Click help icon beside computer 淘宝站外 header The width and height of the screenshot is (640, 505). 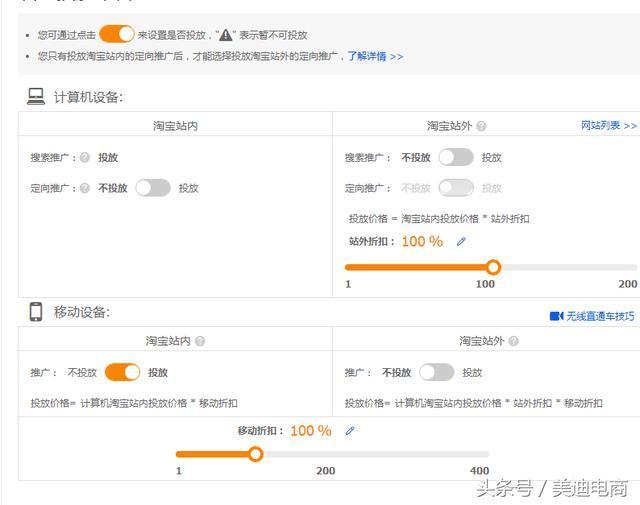pyautogui.click(x=482, y=126)
